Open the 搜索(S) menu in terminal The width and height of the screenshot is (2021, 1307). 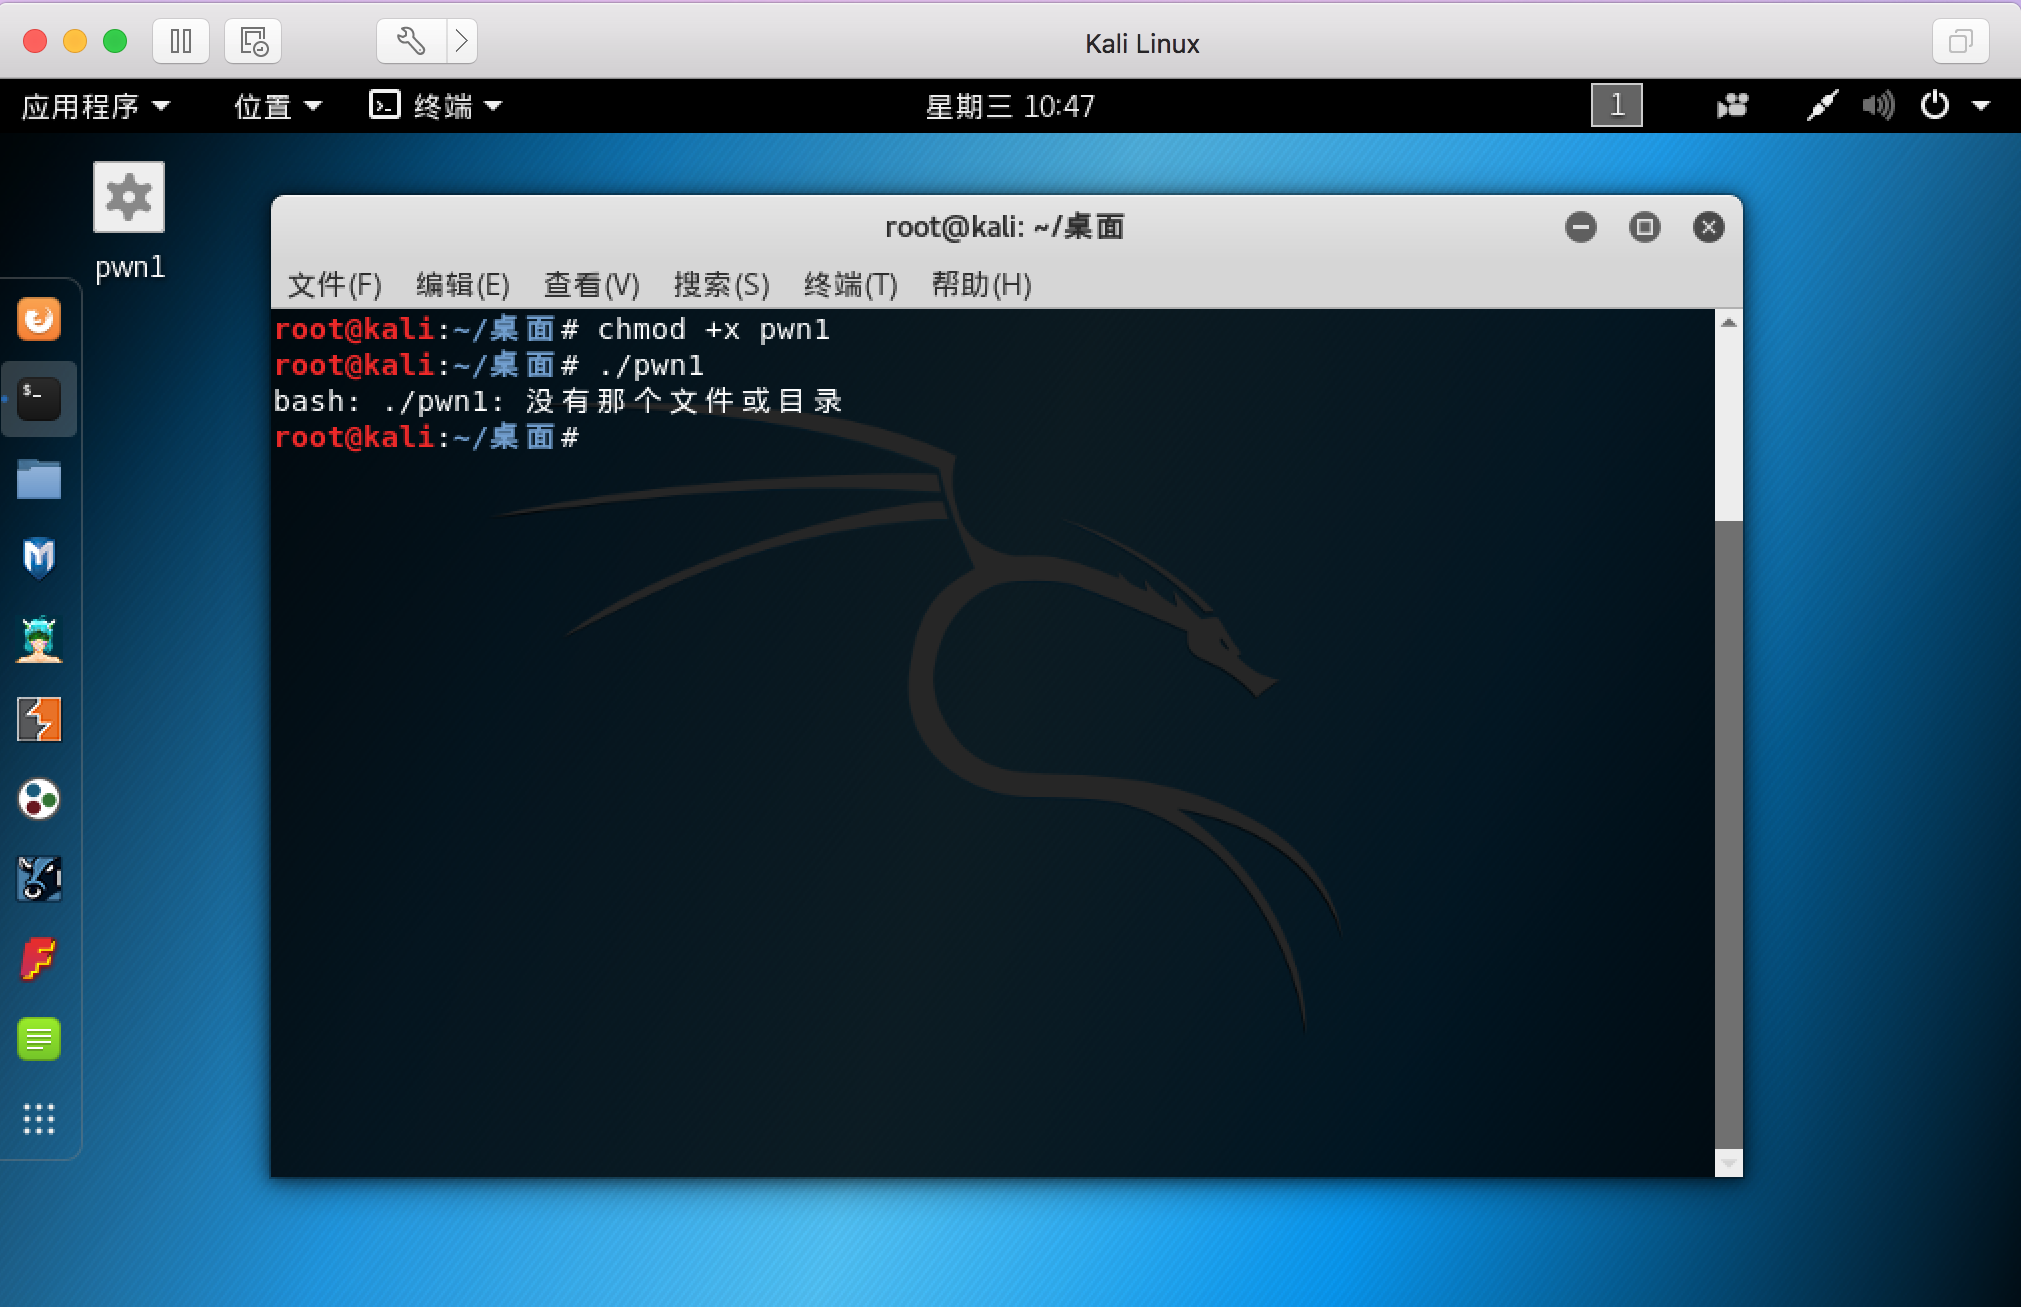(x=722, y=285)
